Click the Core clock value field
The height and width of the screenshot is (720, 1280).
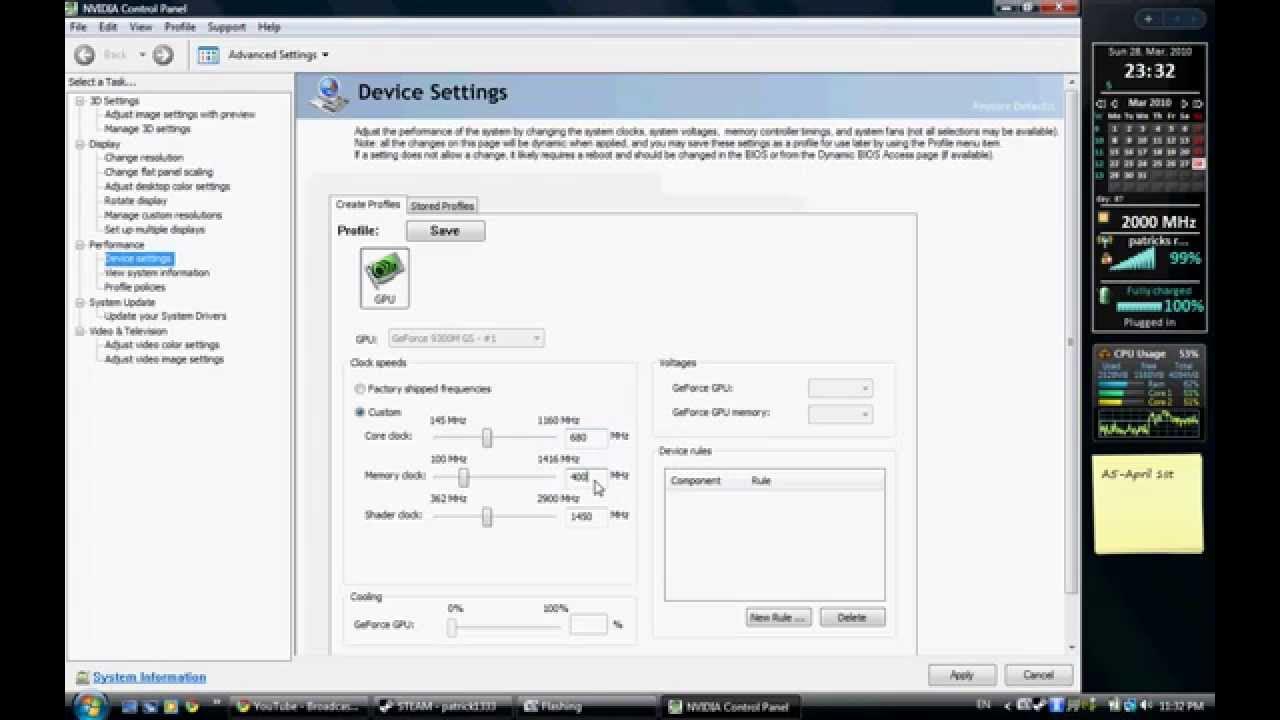(586, 437)
